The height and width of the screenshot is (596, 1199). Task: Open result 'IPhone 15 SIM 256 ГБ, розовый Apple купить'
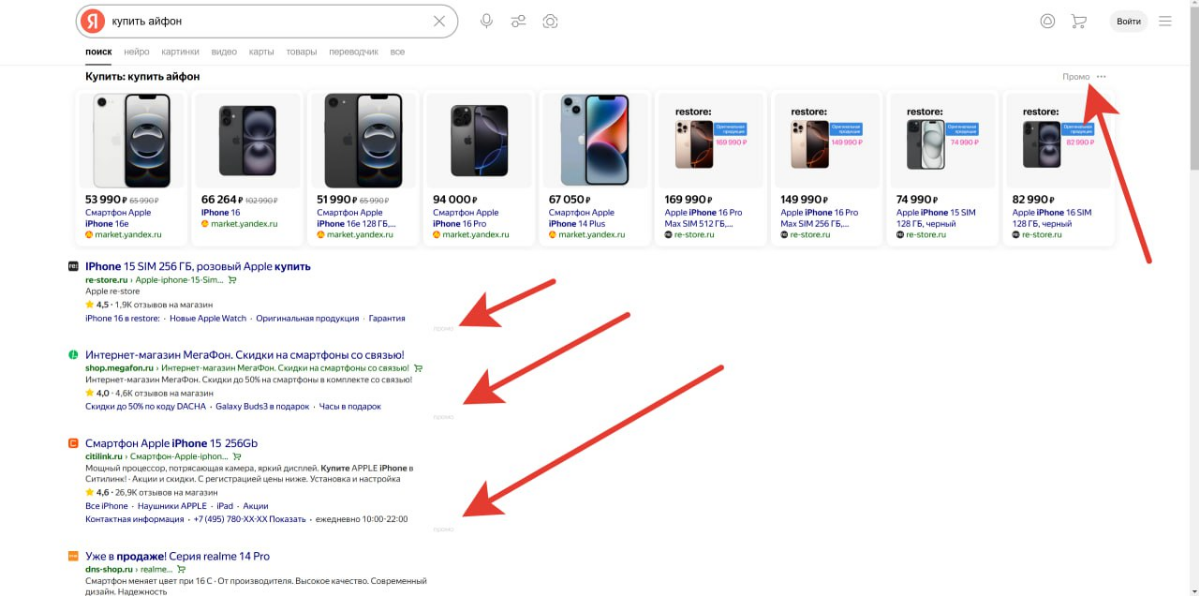pos(198,266)
